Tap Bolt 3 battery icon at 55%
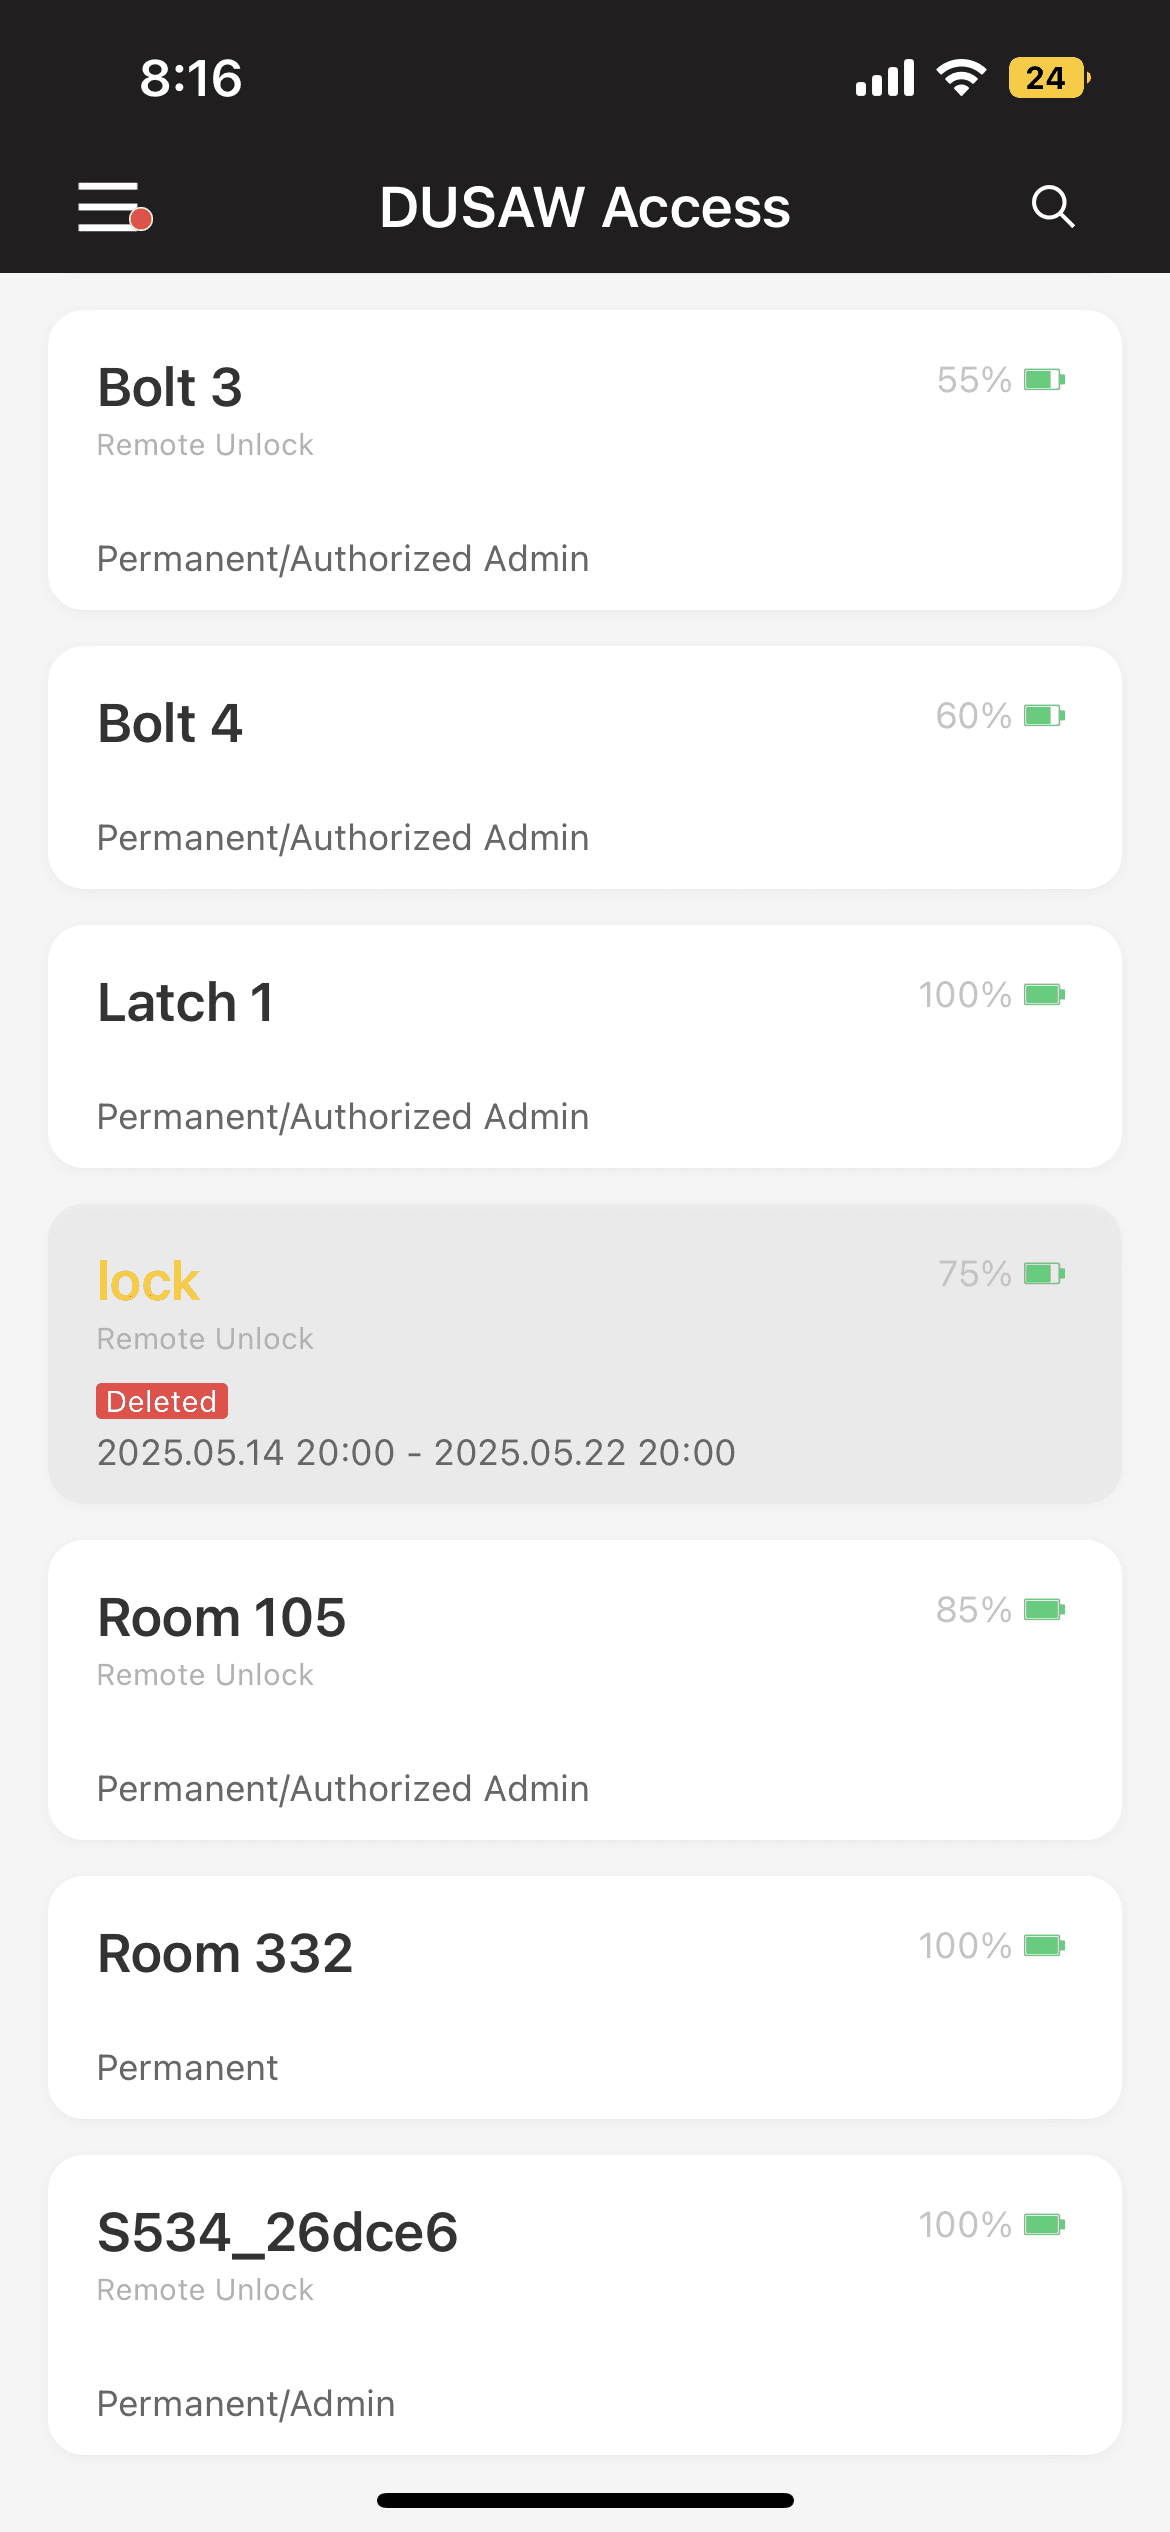1170x2532 pixels. [x=1044, y=380]
